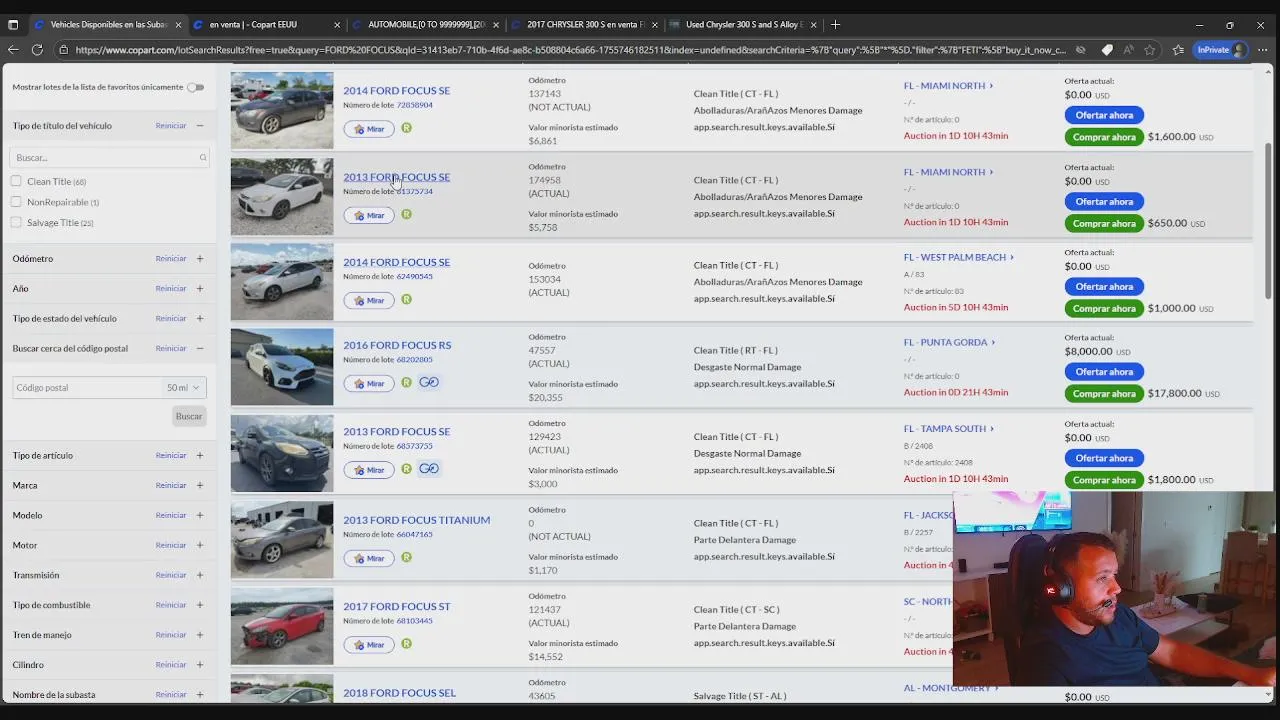Expand the Año filter
The image size is (1280, 720).
coord(200,288)
